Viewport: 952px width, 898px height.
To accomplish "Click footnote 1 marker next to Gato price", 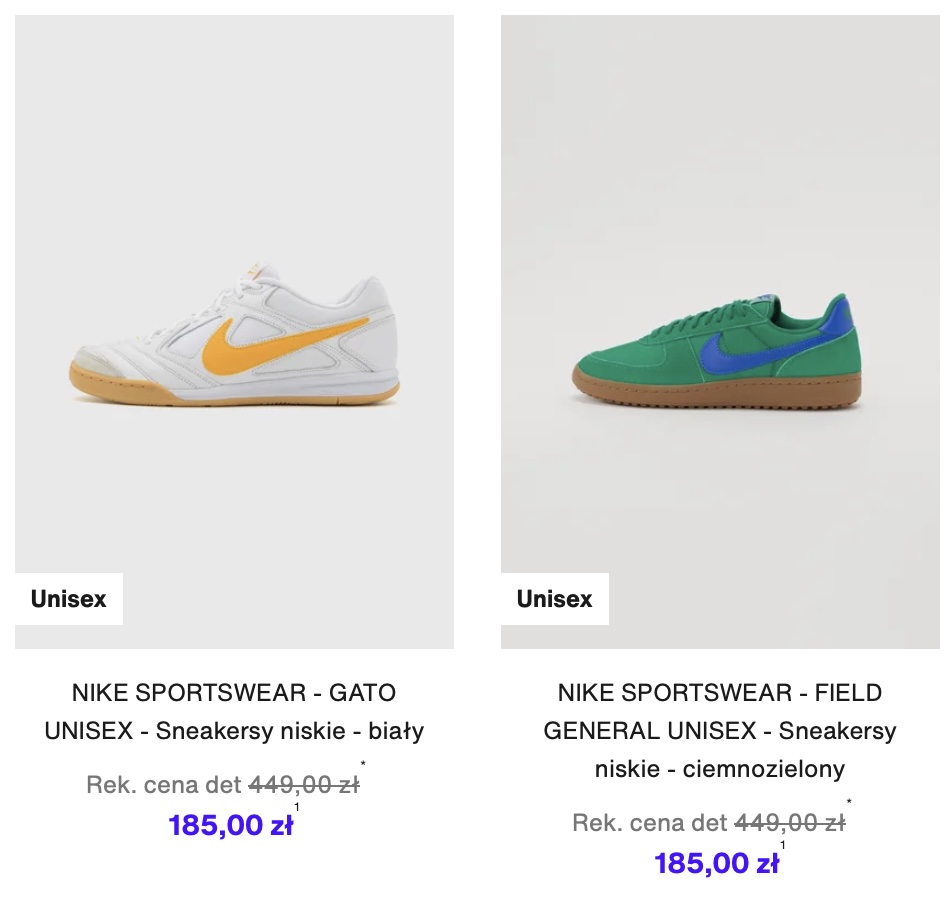I will pyautogui.click(x=297, y=807).
